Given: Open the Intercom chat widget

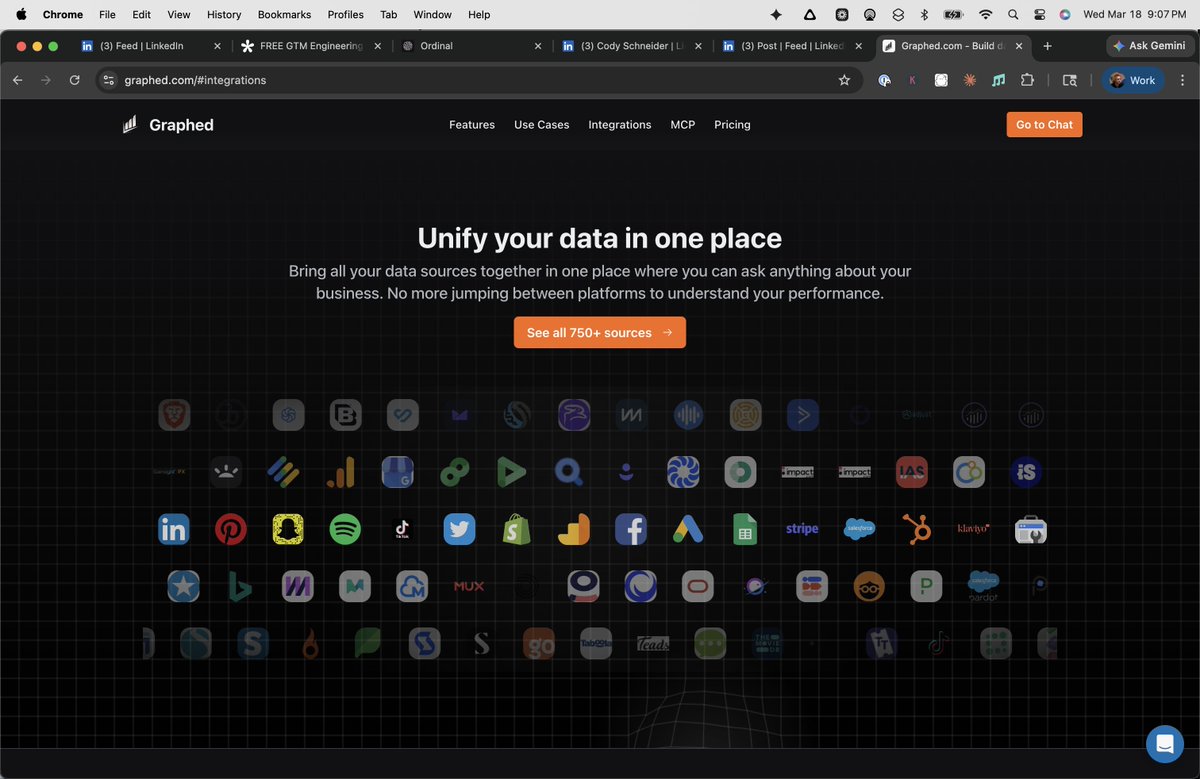Looking at the screenshot, I should pos(1165,744).
